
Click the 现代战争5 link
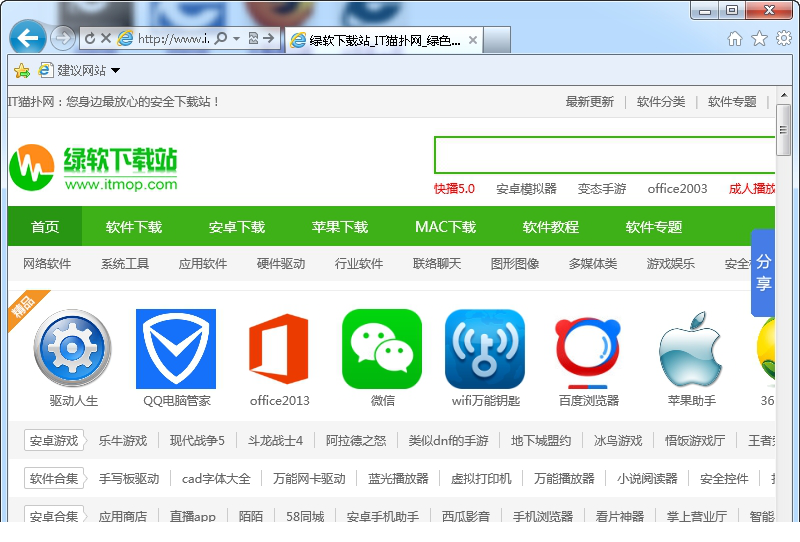(x=197, y=440)
